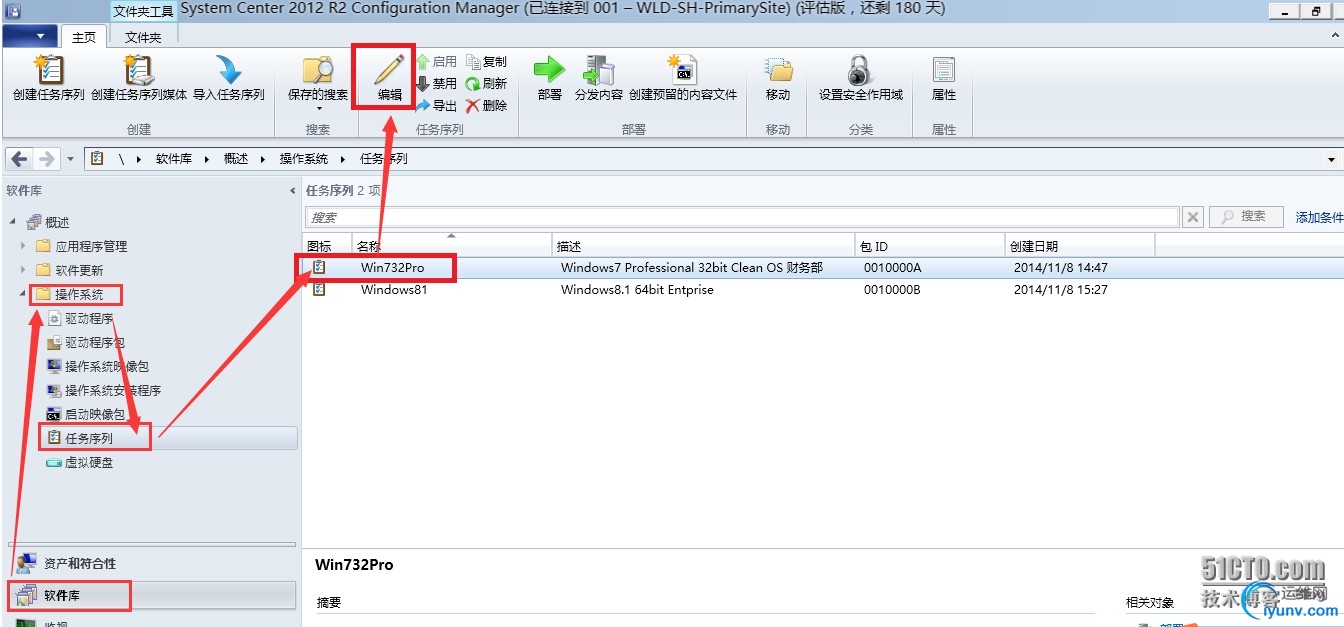Click the Export (导出) ribbon command

(436, 106)
